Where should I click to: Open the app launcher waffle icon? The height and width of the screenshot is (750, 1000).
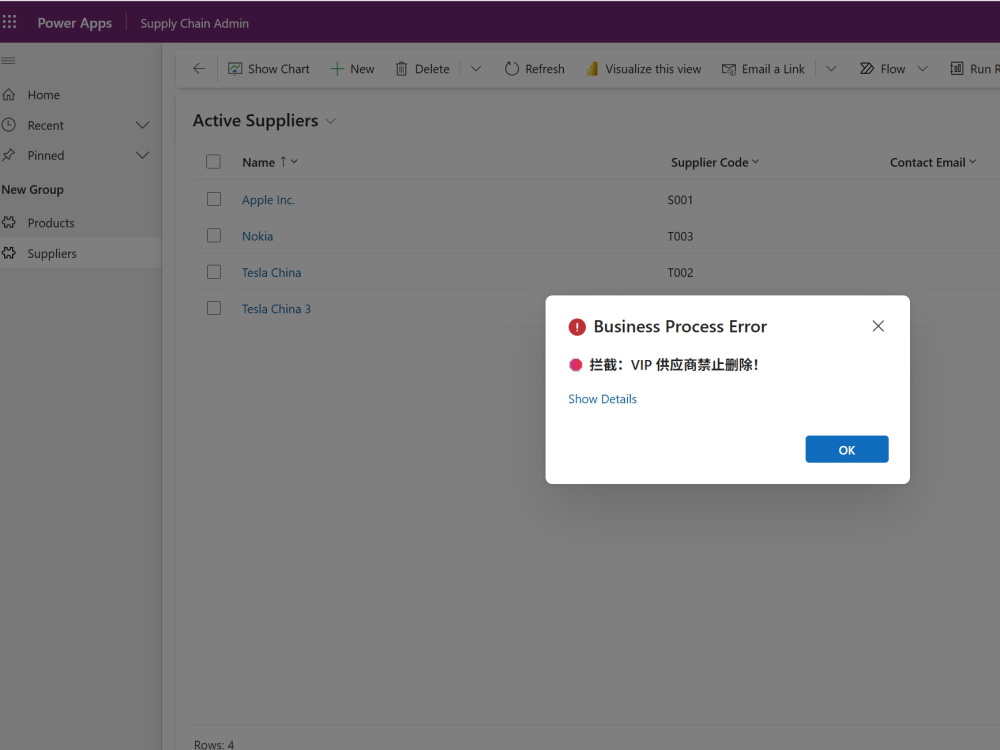(9, 22)
